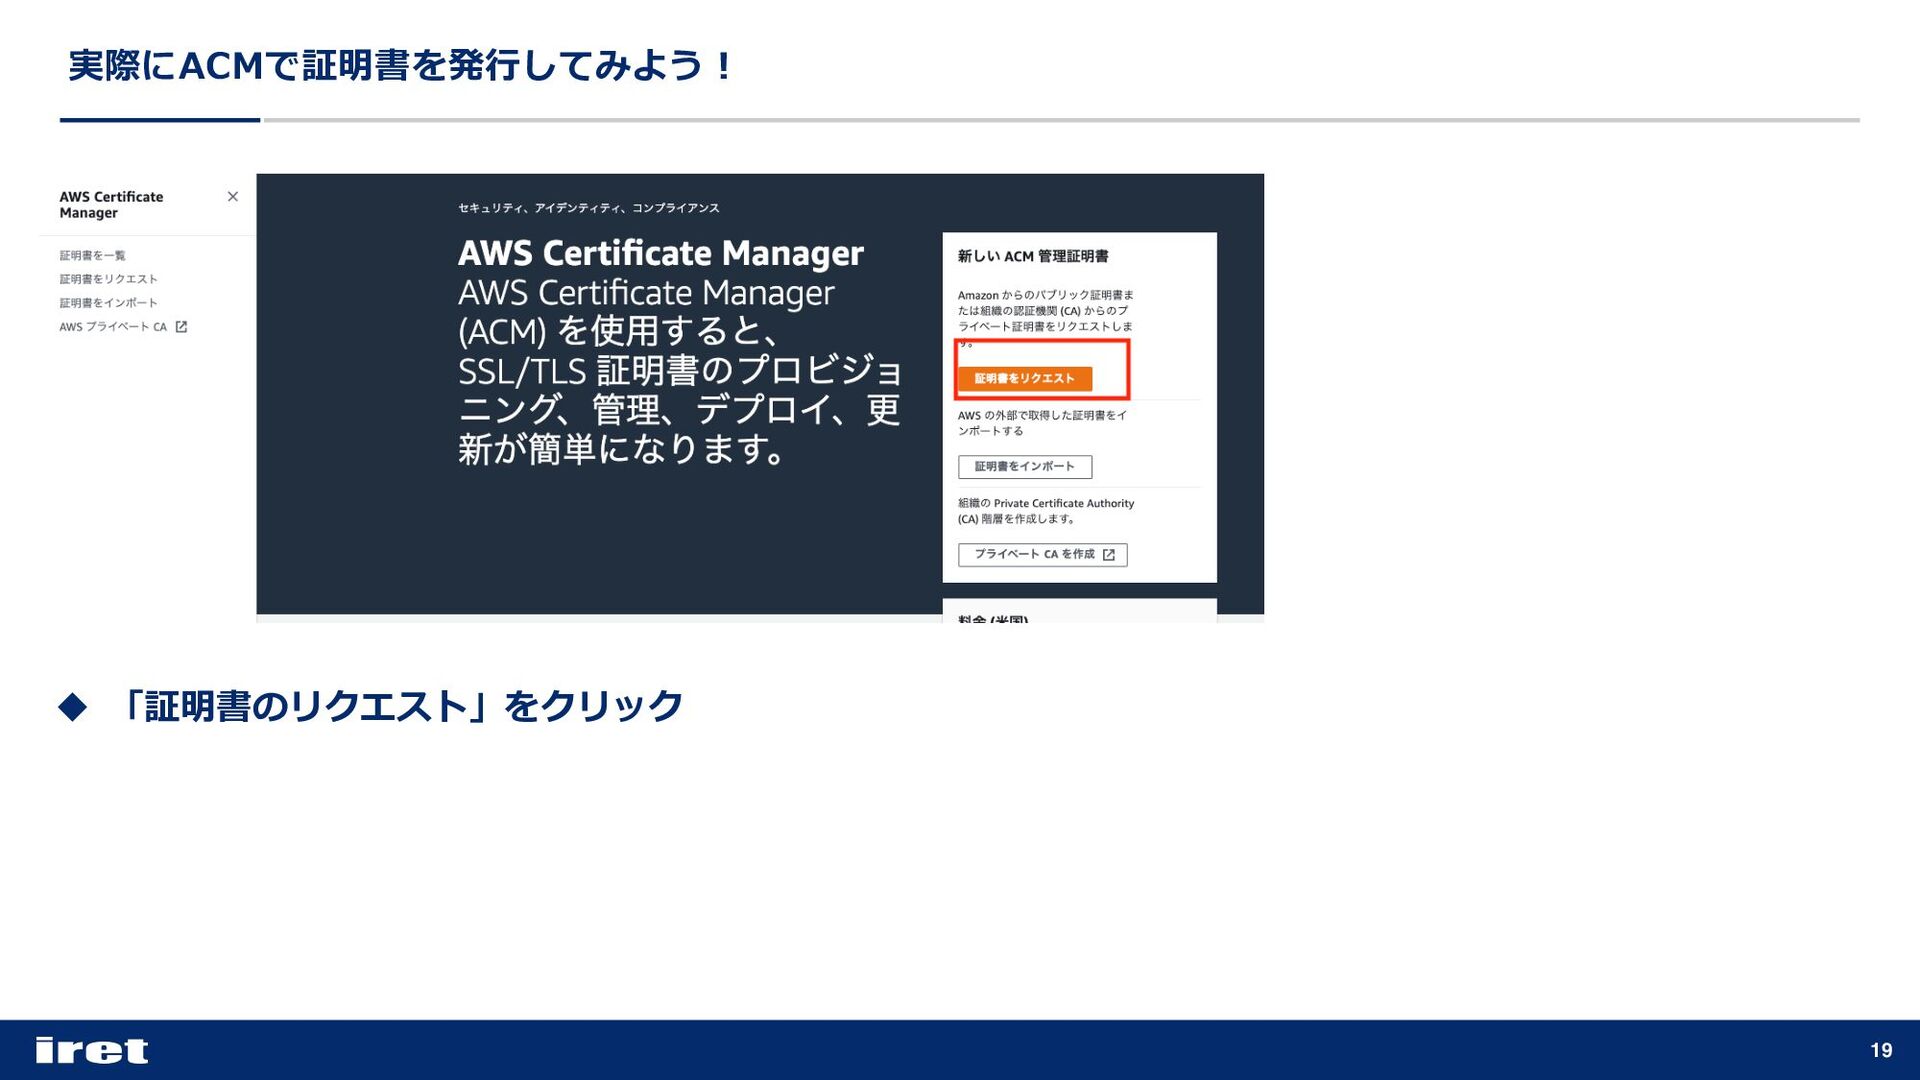Select the AWS Certificate Manager bold headline
The height and width of the screenshot is (1080, 1920).
[661, 254]
